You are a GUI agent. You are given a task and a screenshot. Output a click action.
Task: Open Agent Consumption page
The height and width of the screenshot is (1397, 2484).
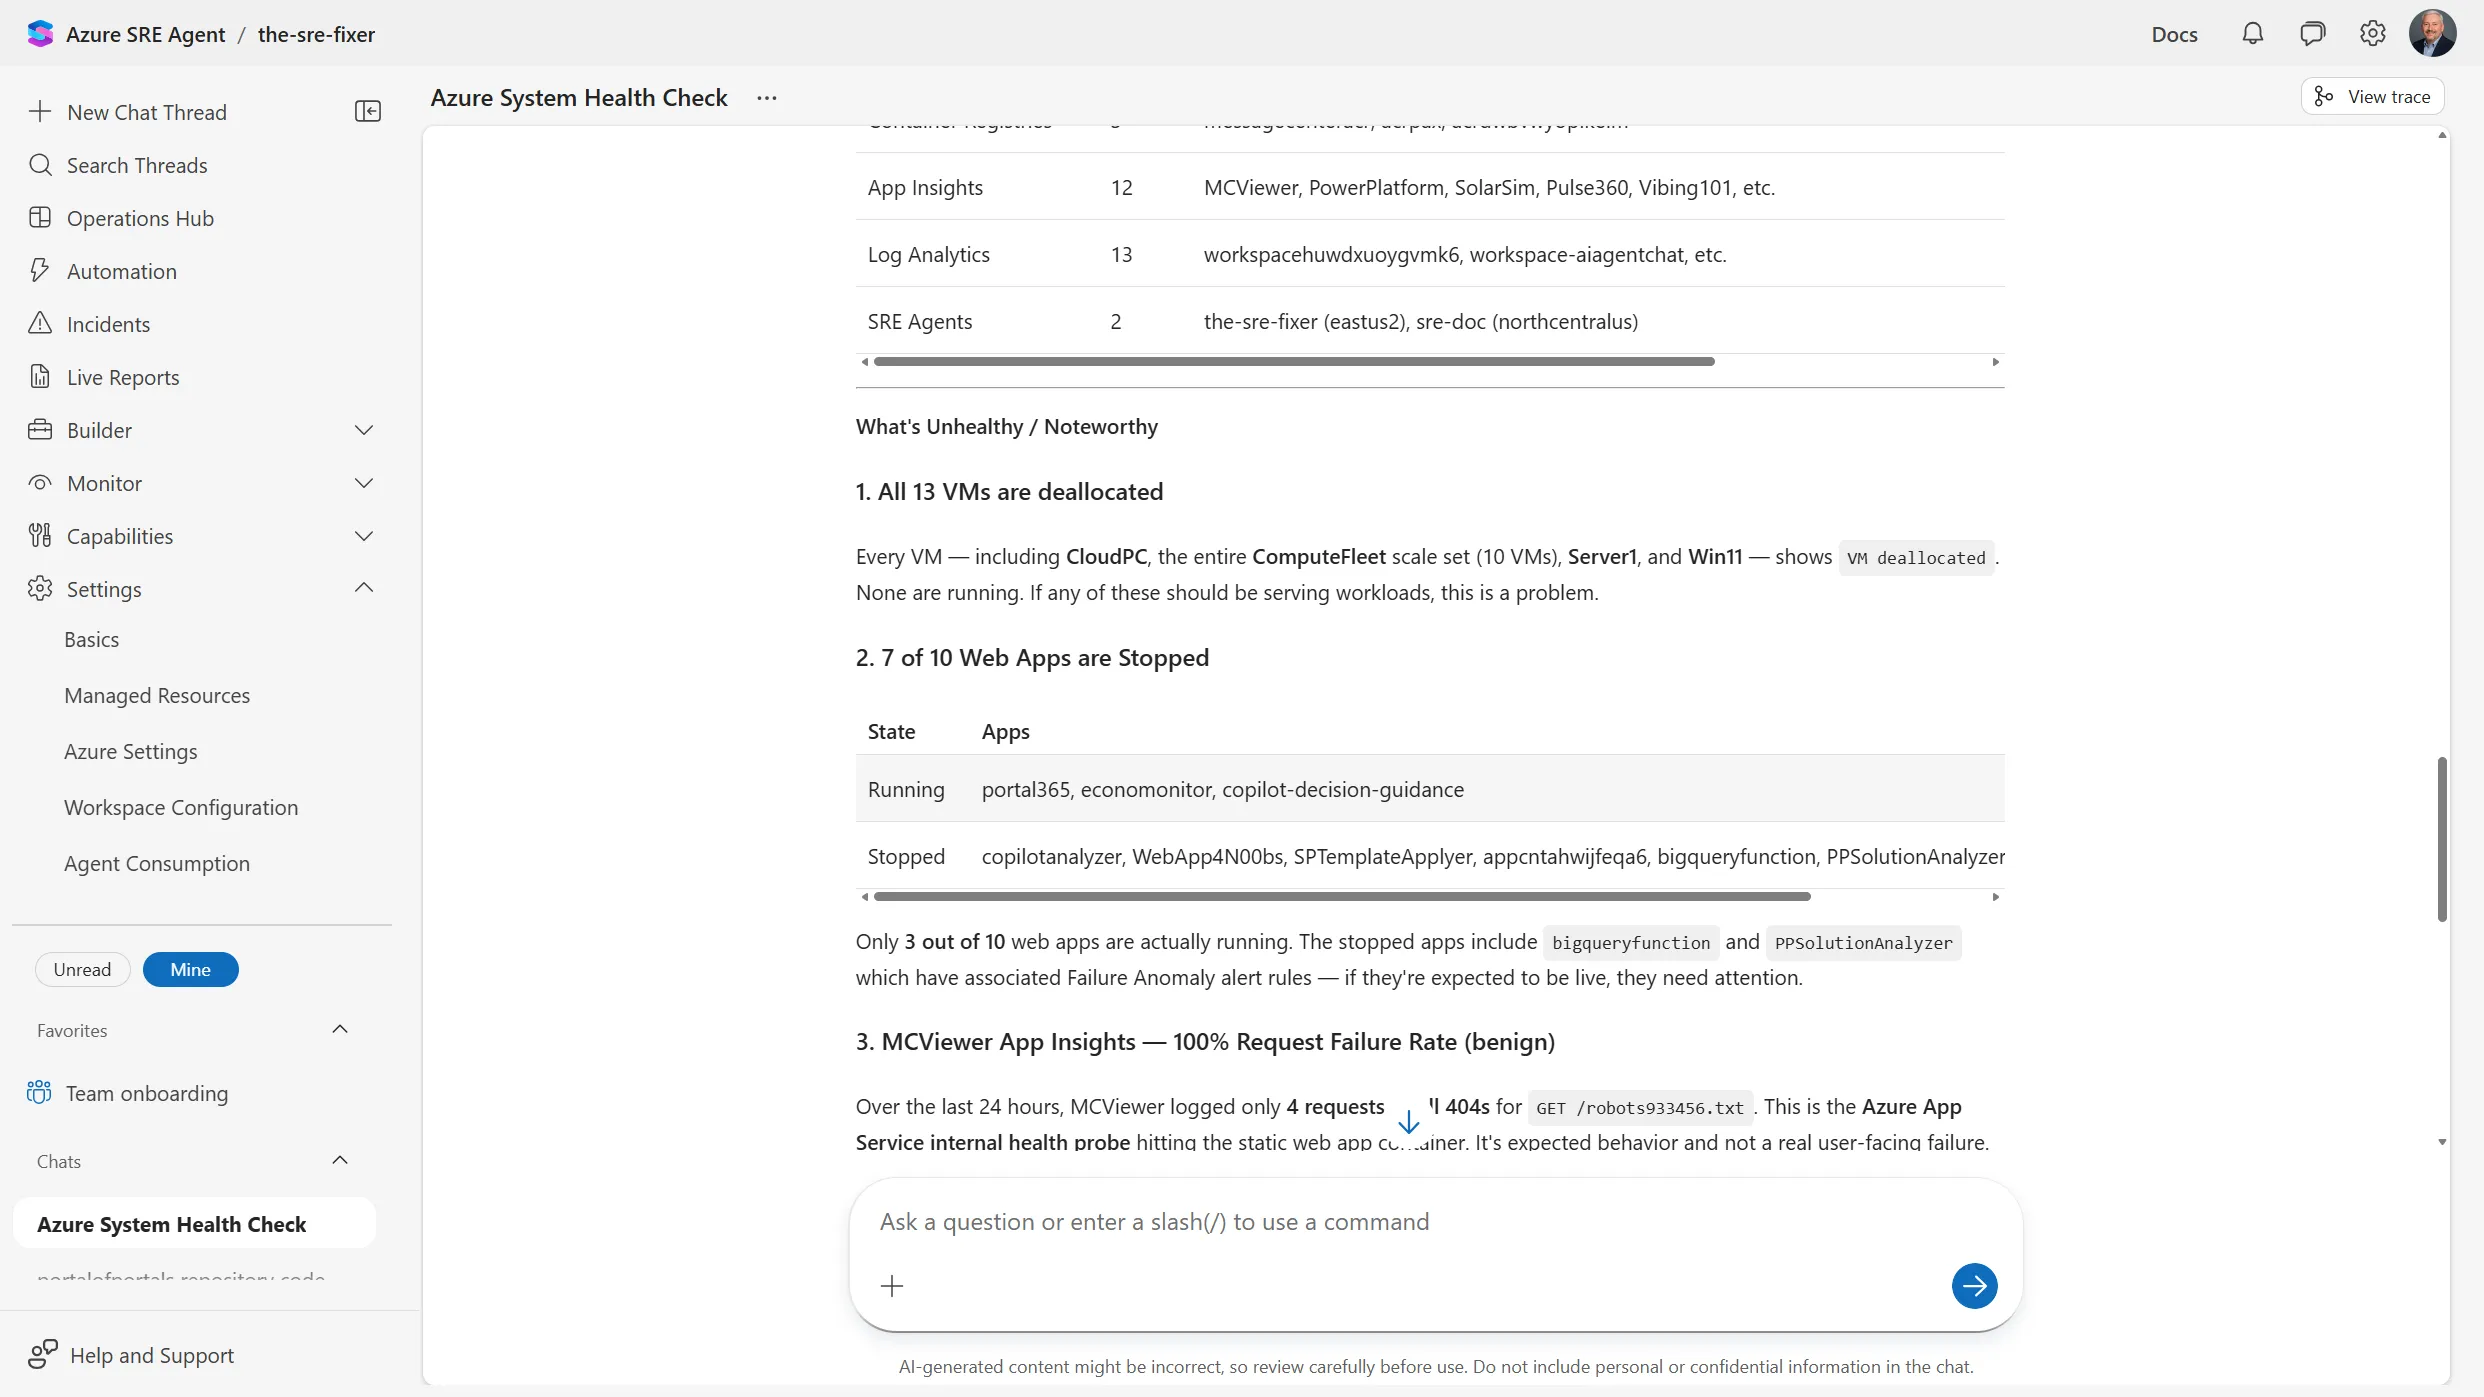[157, 863]
